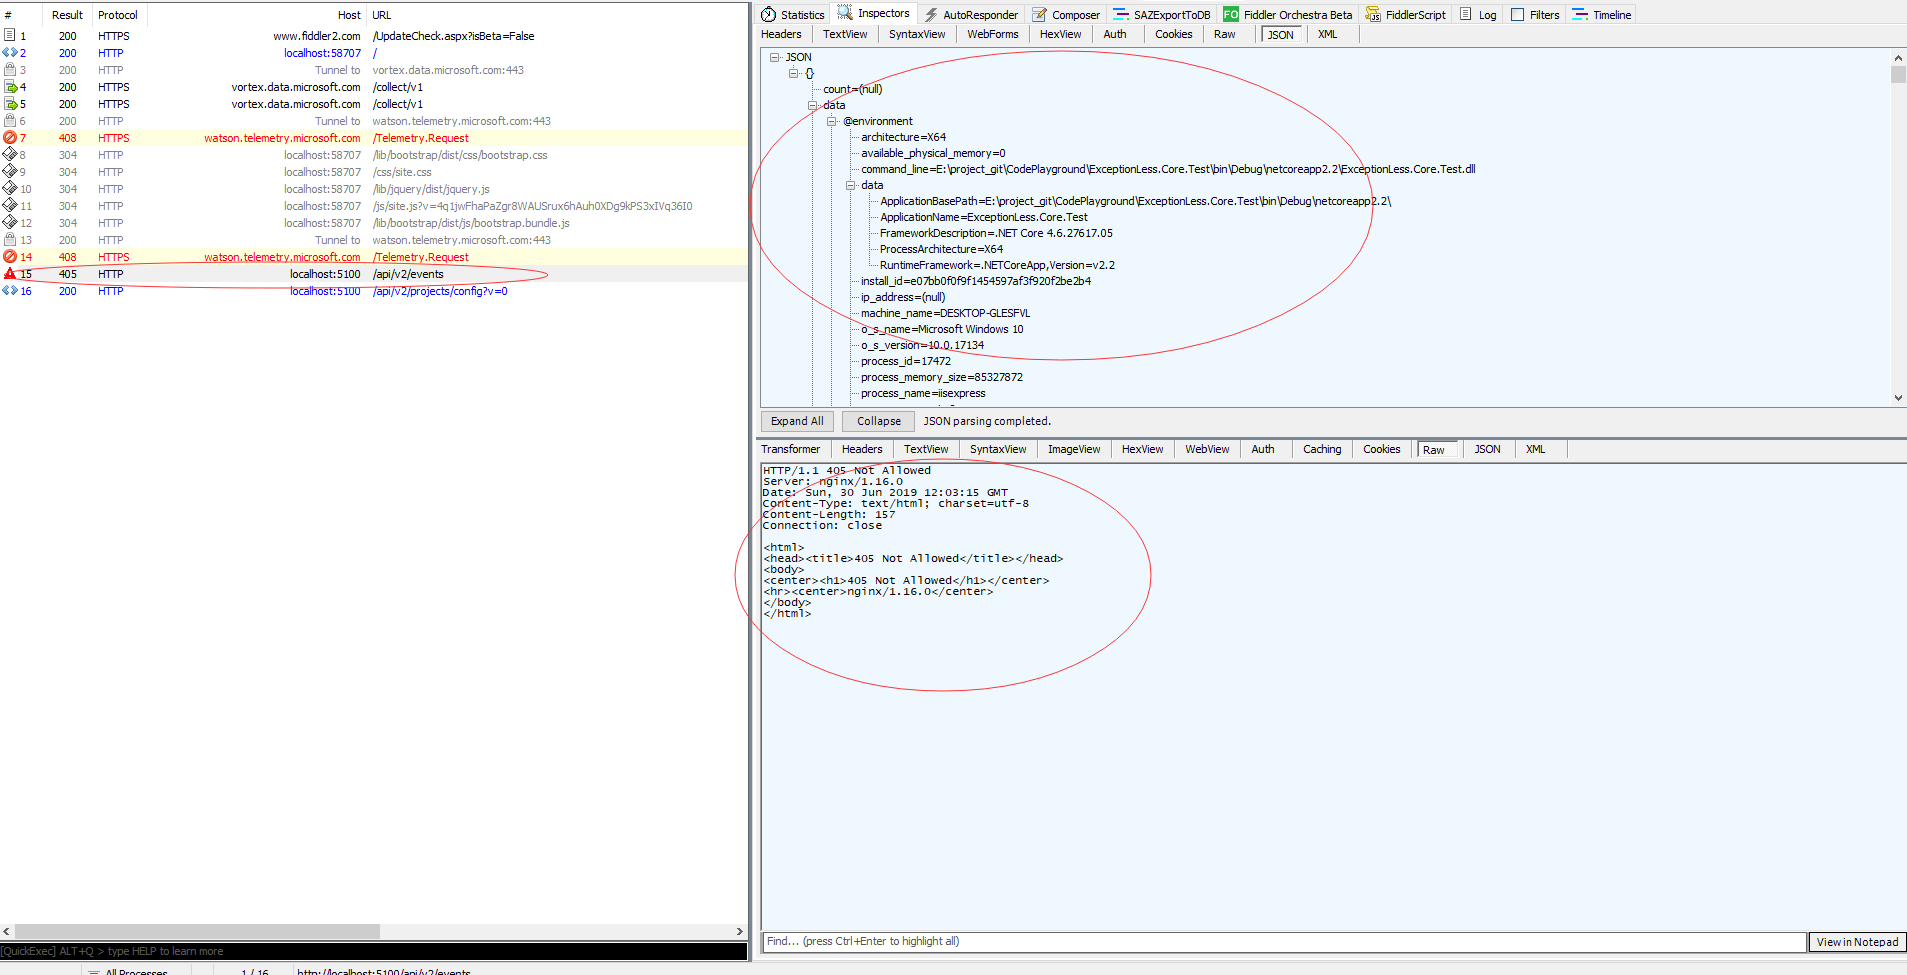Collapse the root JSON tree node
Screen dimensions: 1907x975
pyautogui.click(x=775, y=57)
